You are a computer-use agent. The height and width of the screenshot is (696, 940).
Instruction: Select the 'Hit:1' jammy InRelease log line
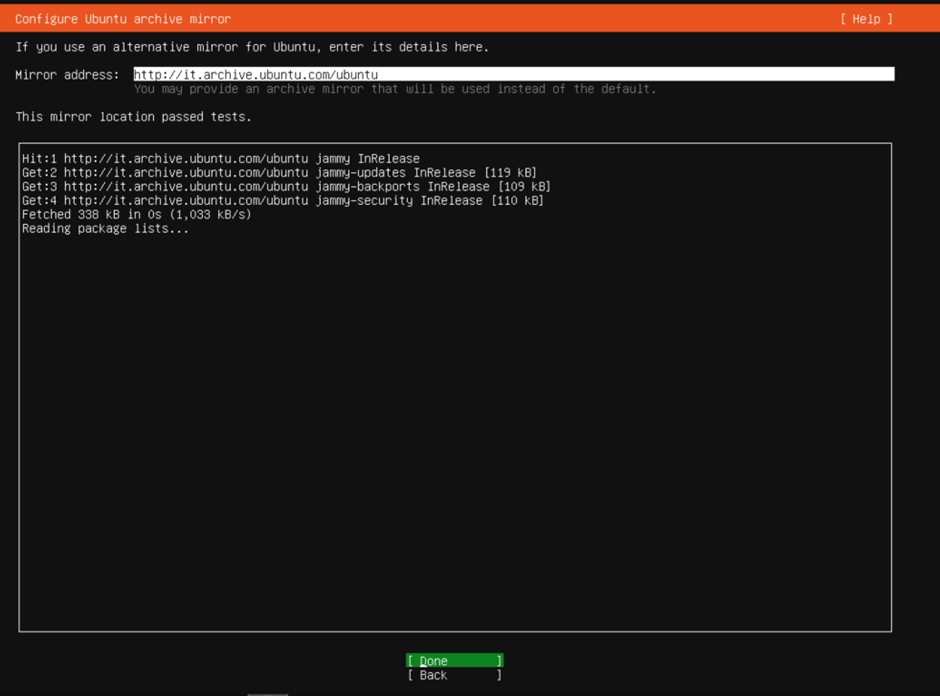(x=220, y=159)
